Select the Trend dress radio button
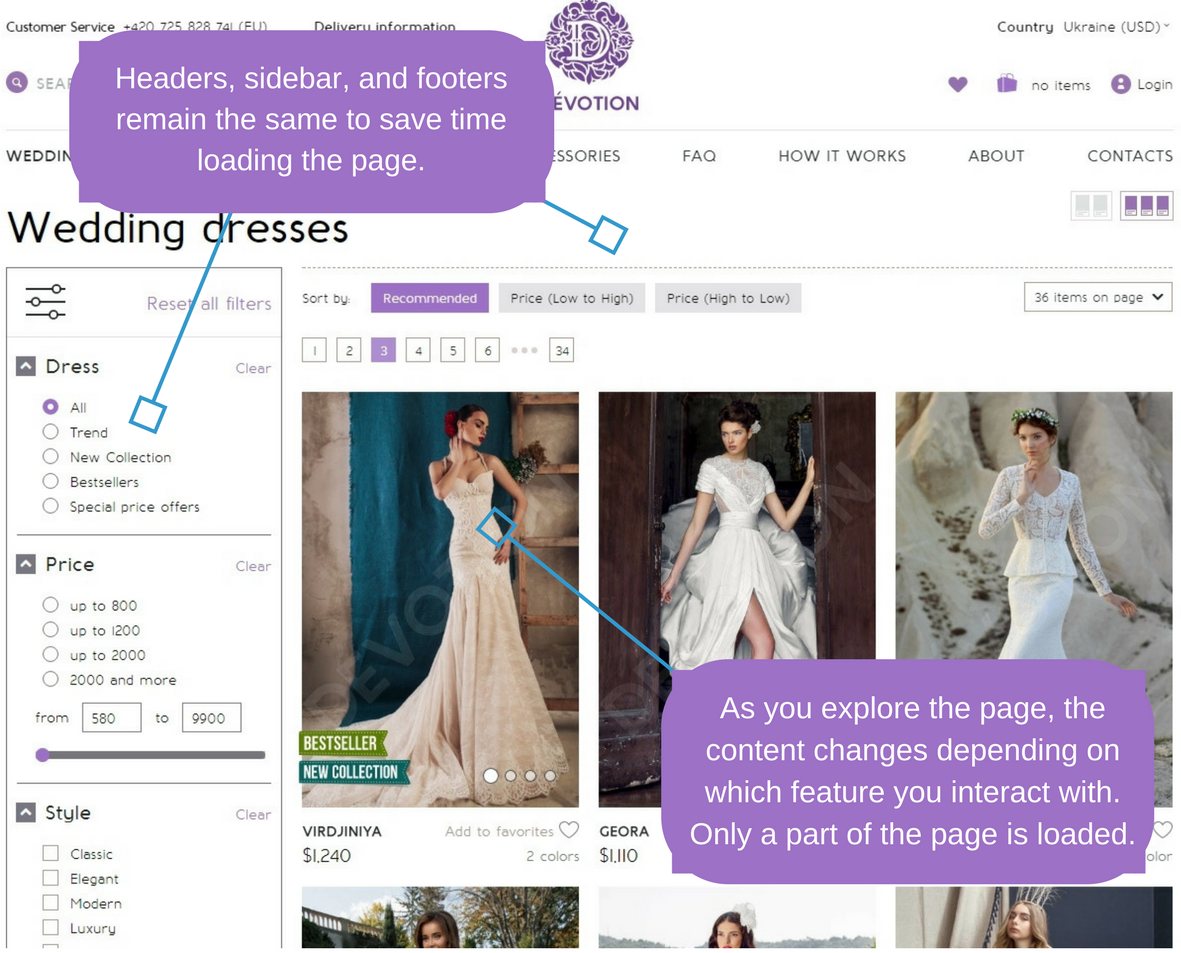 [x=51, y=432]
